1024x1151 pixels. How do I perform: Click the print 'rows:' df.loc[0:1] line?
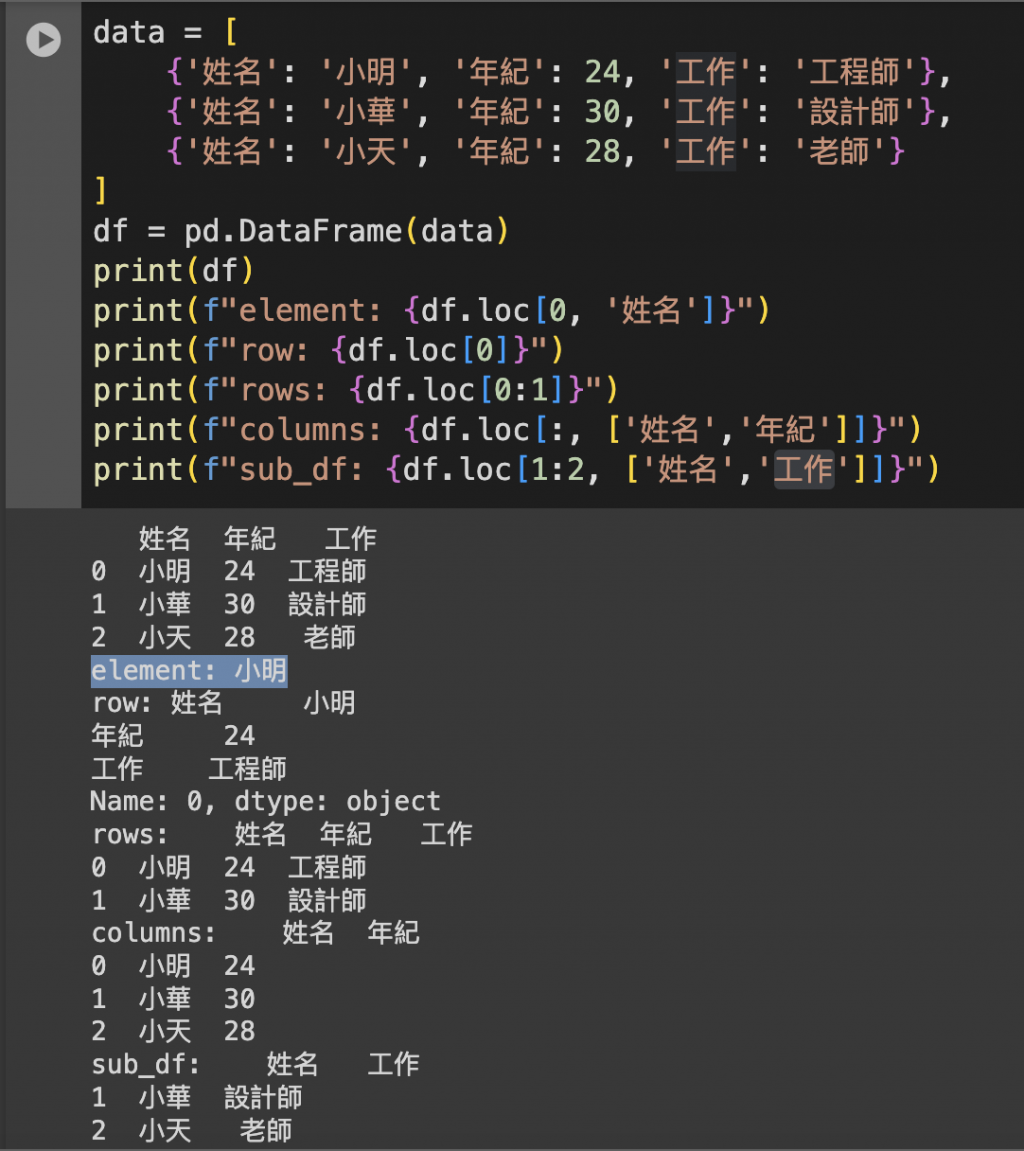356,390
